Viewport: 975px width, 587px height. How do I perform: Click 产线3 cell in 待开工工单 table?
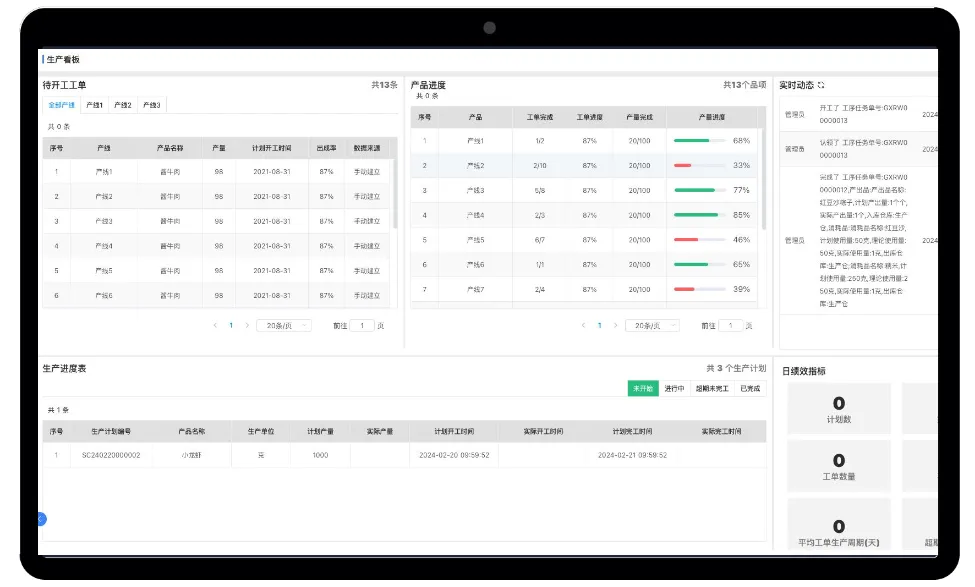click(x=104, y=221)
